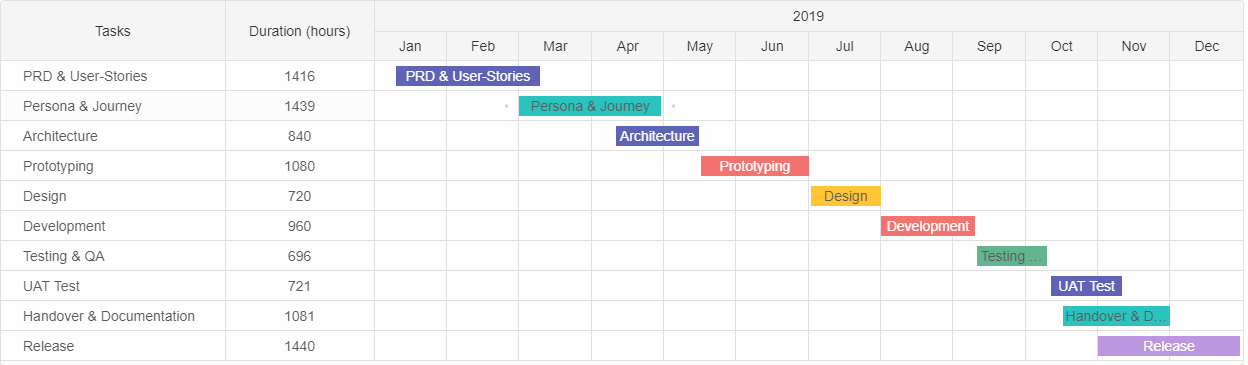This screenshot has height=365, width=1248.
Task: Click the Handover & D... teal bar
Action: 1116,316
